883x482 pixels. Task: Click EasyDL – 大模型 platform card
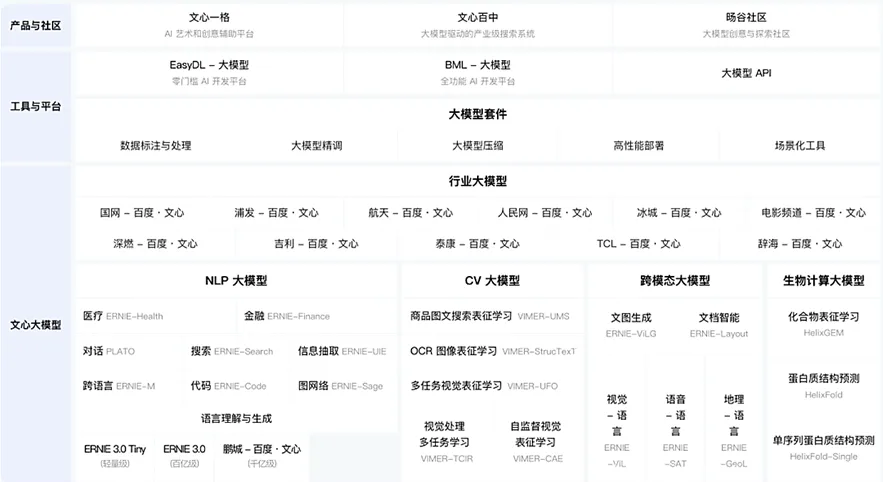click(209, 73)
